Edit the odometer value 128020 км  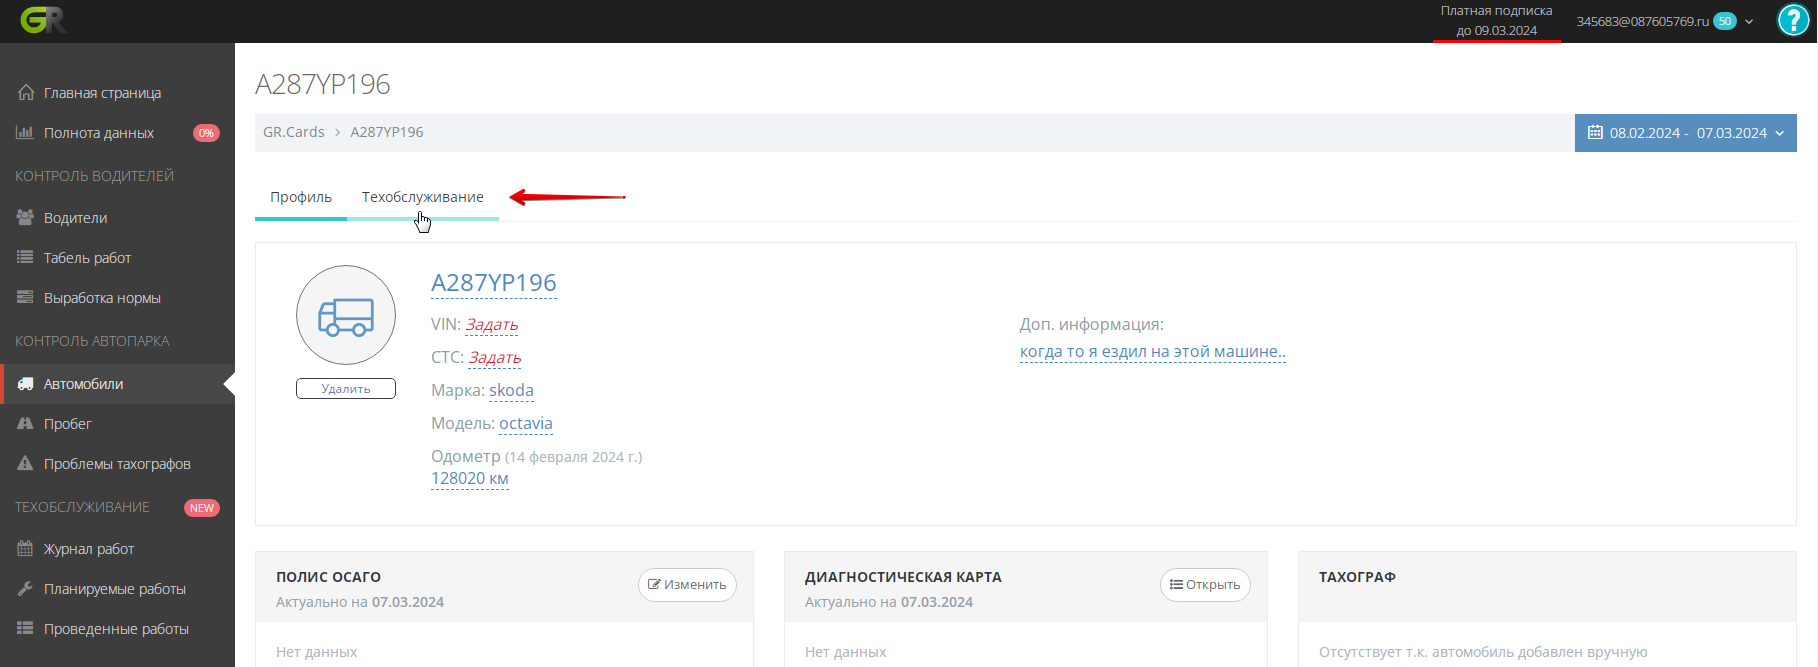(x=469, y=479)
